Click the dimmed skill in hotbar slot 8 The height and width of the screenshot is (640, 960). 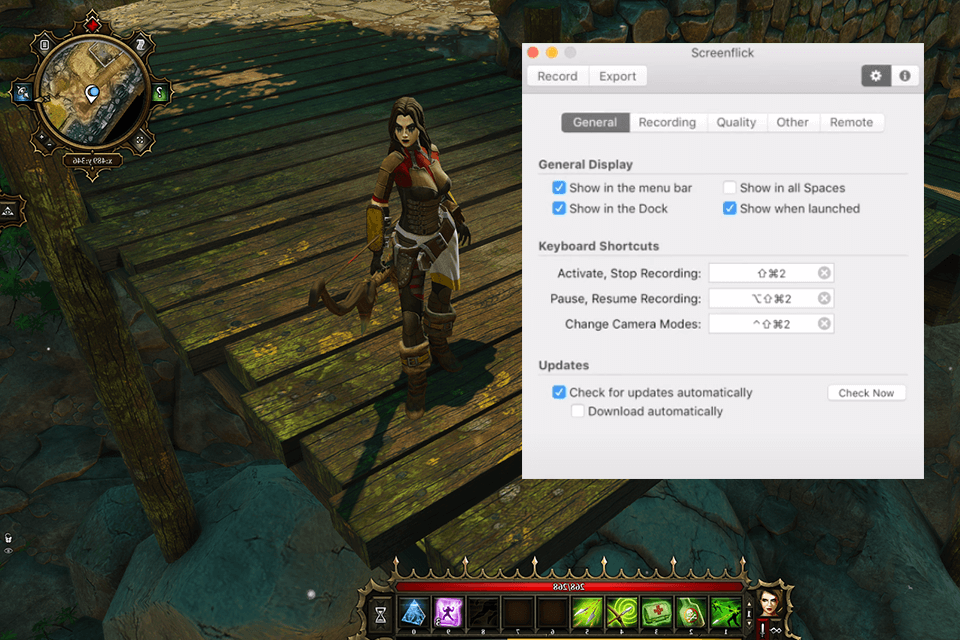pyautogui.click(x=483, y=612)
